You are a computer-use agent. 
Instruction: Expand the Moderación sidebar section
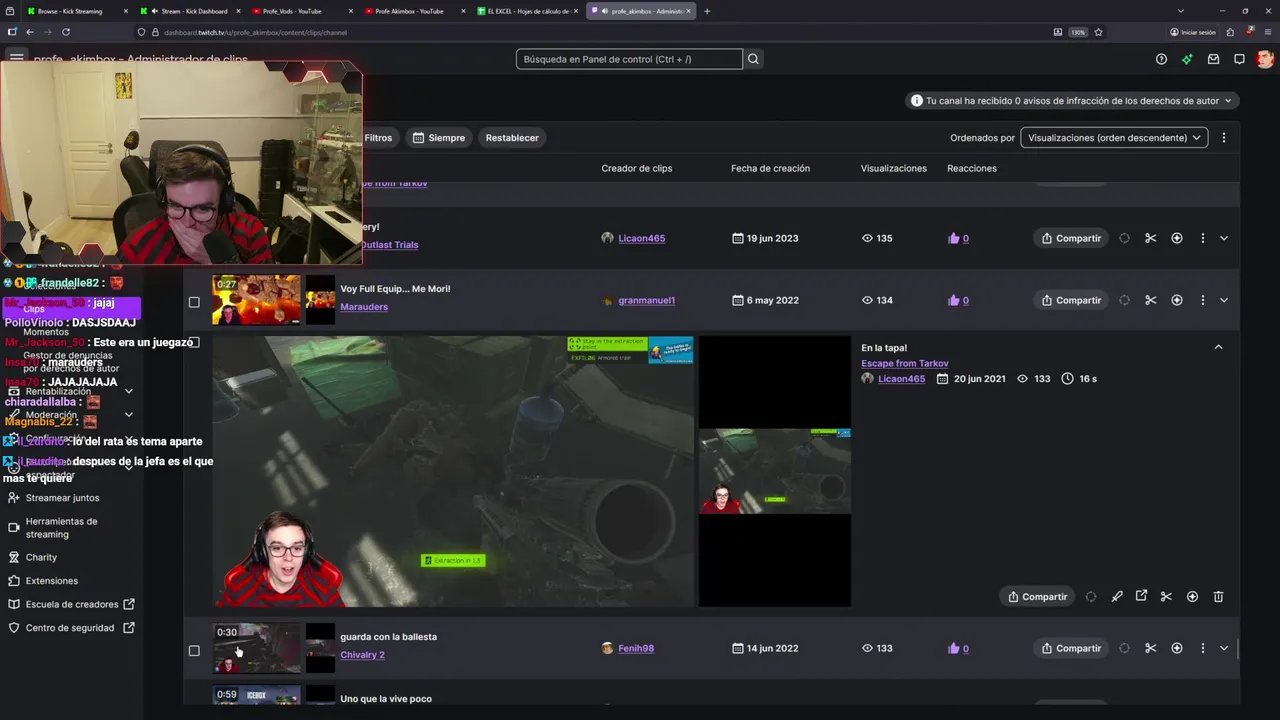point(128,414)
